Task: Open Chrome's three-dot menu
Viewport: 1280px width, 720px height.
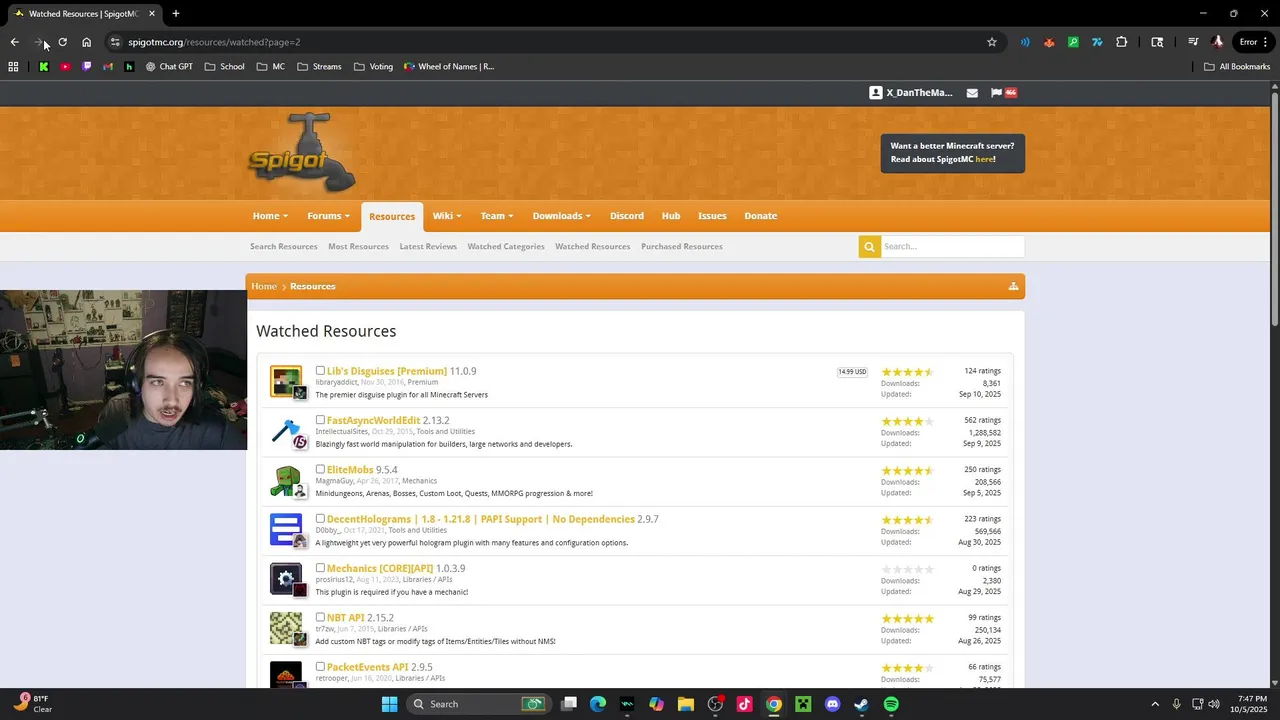Action: coord(1267,42)
